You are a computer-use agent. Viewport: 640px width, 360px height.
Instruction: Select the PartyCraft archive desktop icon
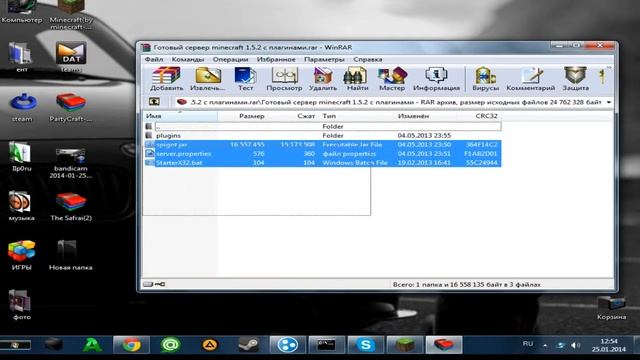71,107
